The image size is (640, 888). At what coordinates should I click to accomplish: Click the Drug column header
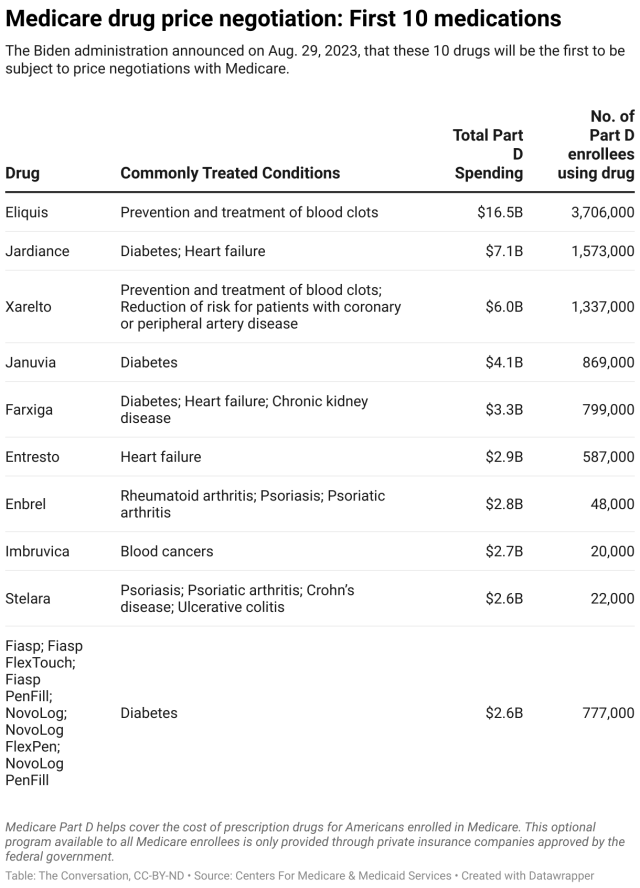(x=23, y=173)
